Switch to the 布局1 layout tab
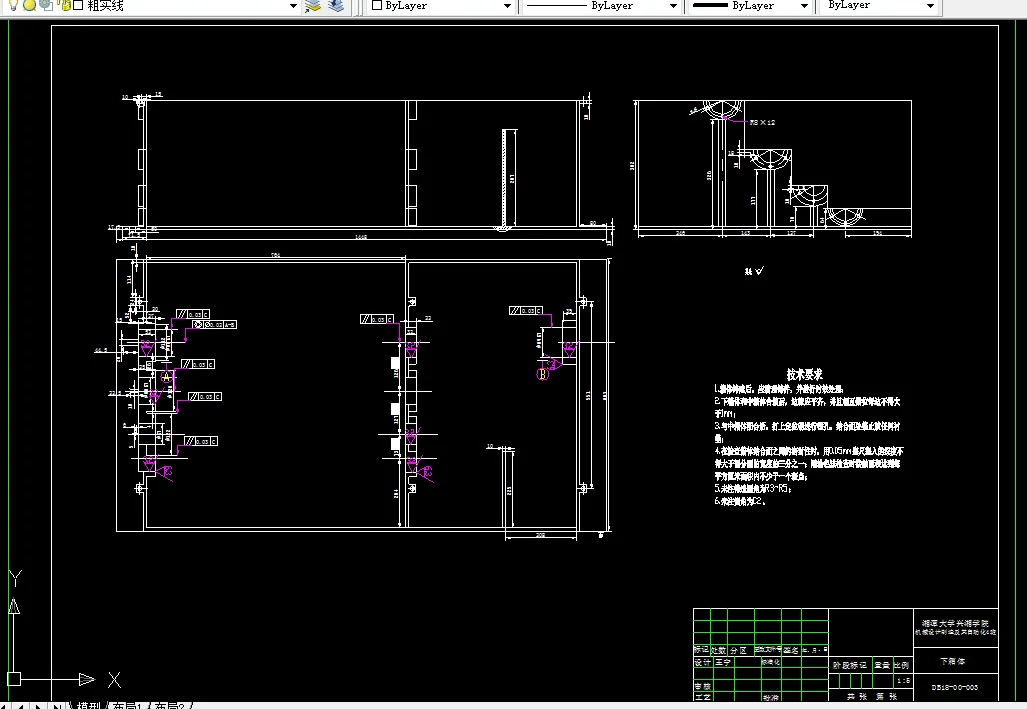Image resolution: width=1027 pixels, height=709 pixels. (128, 705)
